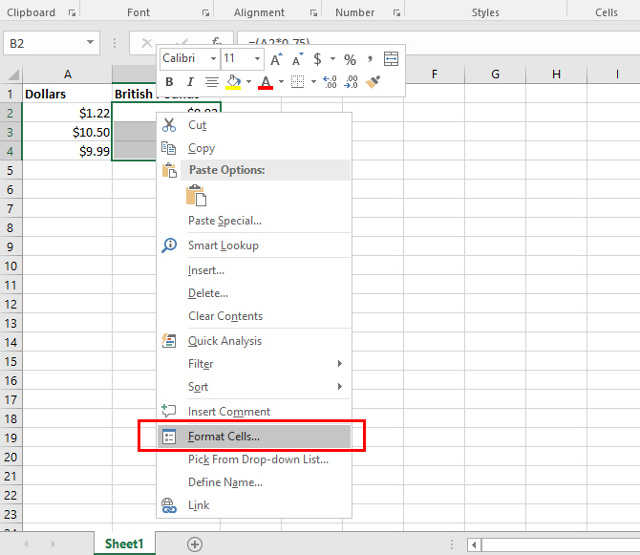Click the previous sheet navigation arrow

26,544
